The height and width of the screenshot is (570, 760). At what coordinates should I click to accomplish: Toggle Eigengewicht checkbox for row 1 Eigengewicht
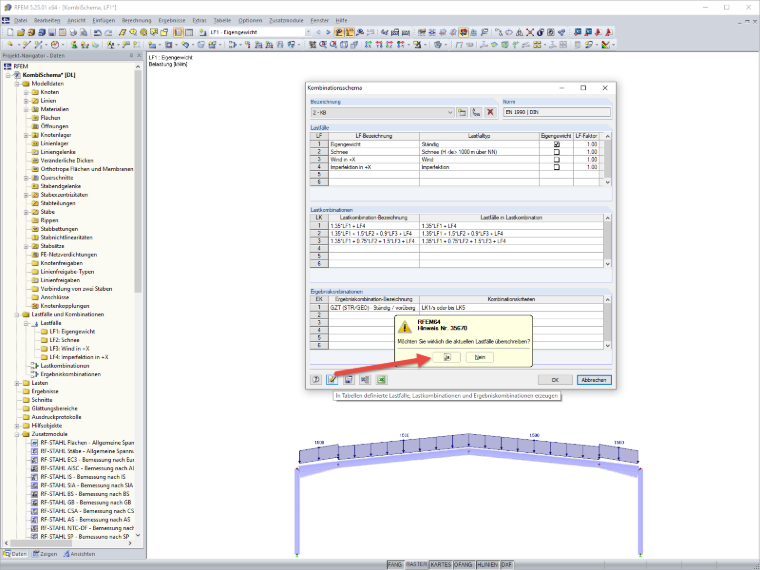pos(556,144)
